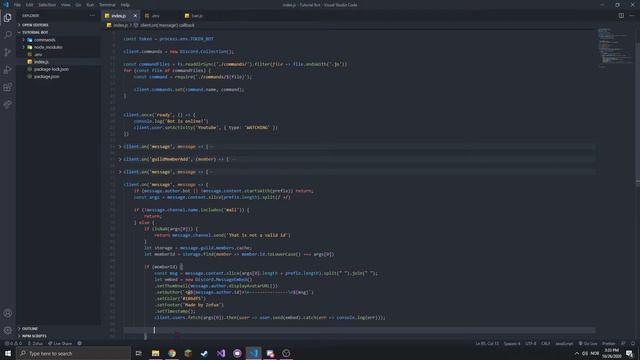640x360 pixels.
Task: Open the notifications bell in status bar
Action: (633, 344)
